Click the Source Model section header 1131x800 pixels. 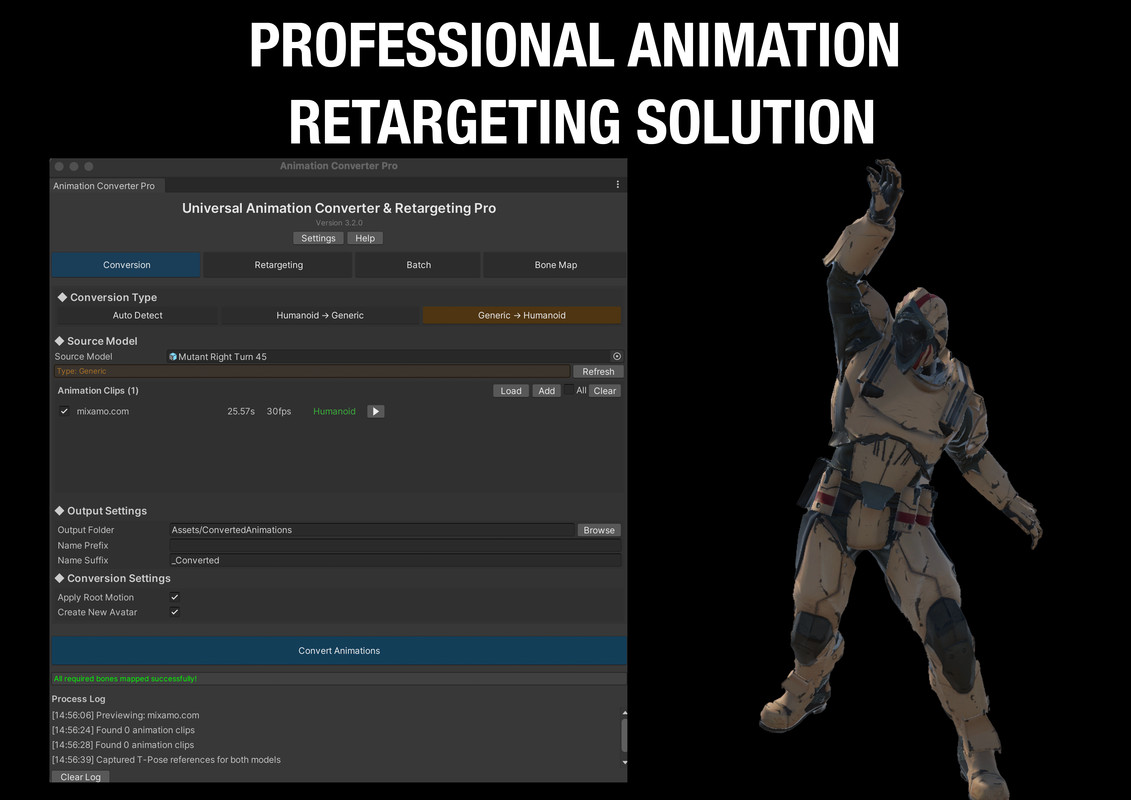click(x=96, y=340)
